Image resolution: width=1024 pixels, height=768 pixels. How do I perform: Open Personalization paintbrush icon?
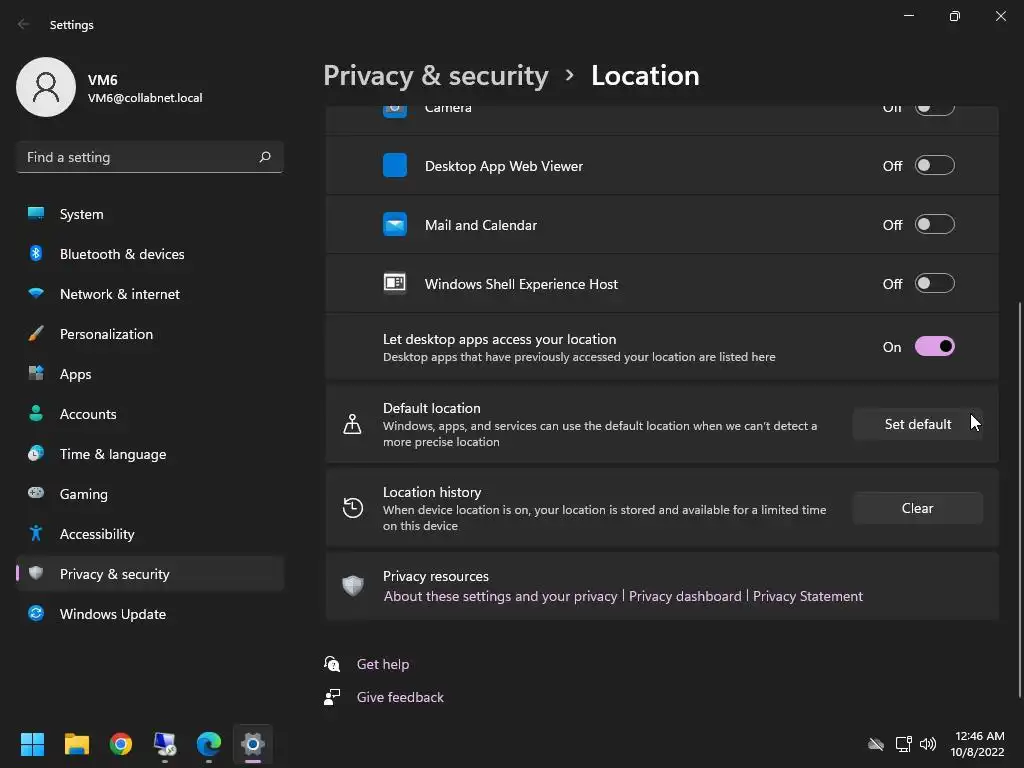point(36,334)
